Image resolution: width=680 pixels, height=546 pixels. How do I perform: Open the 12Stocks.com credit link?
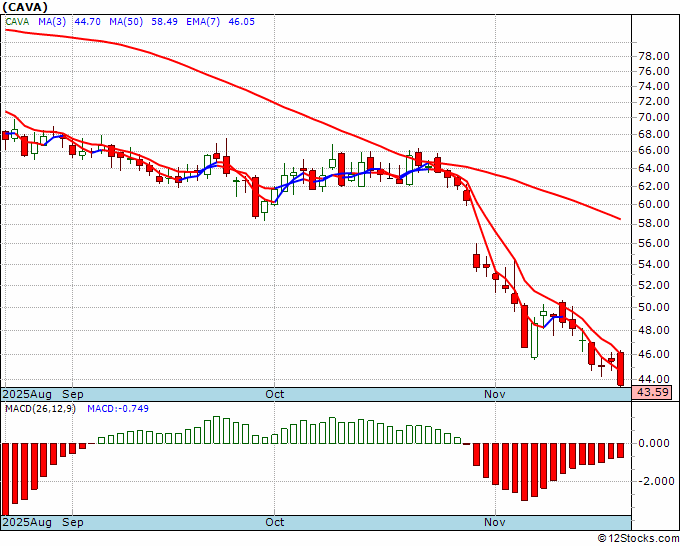[x=638, y=539]
